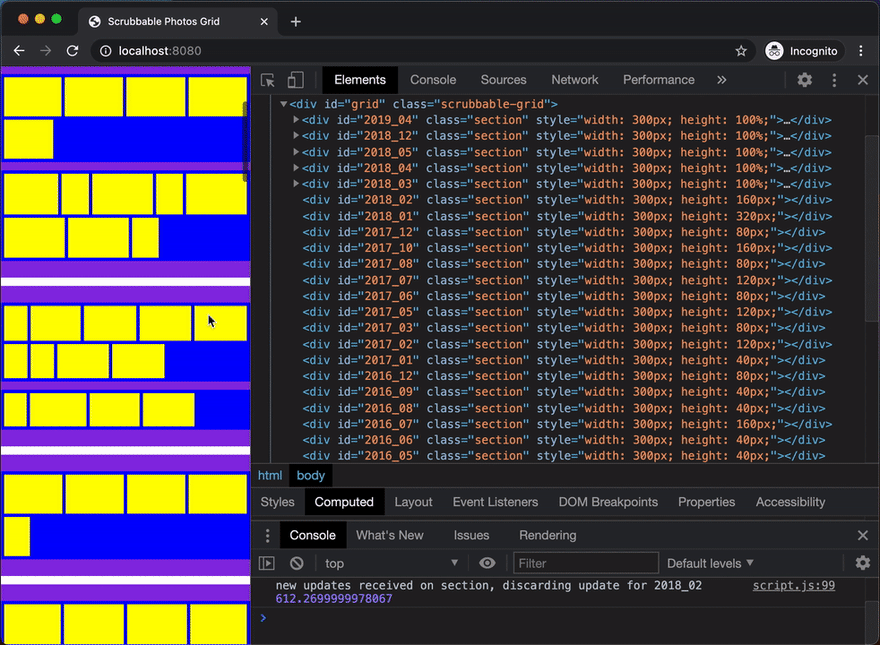This screenshot has width=880, height=645.
Task: Open DevTools settings gear
Action: (805, 80)
